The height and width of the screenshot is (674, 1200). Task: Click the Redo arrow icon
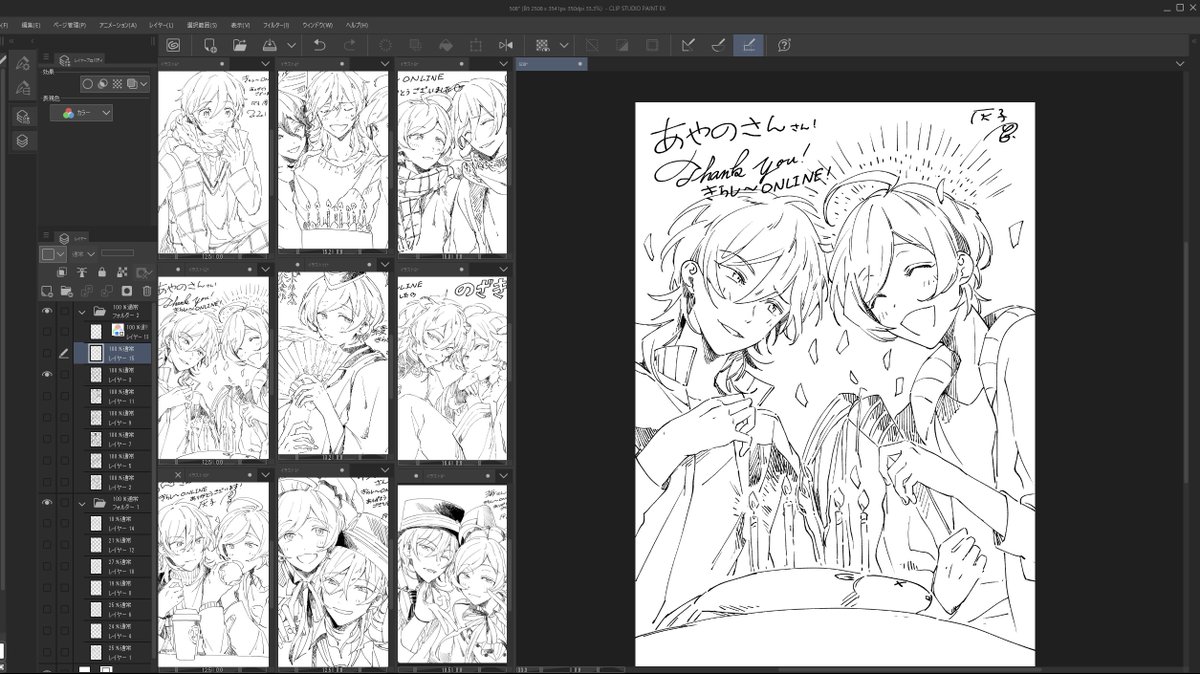[349, 45]
